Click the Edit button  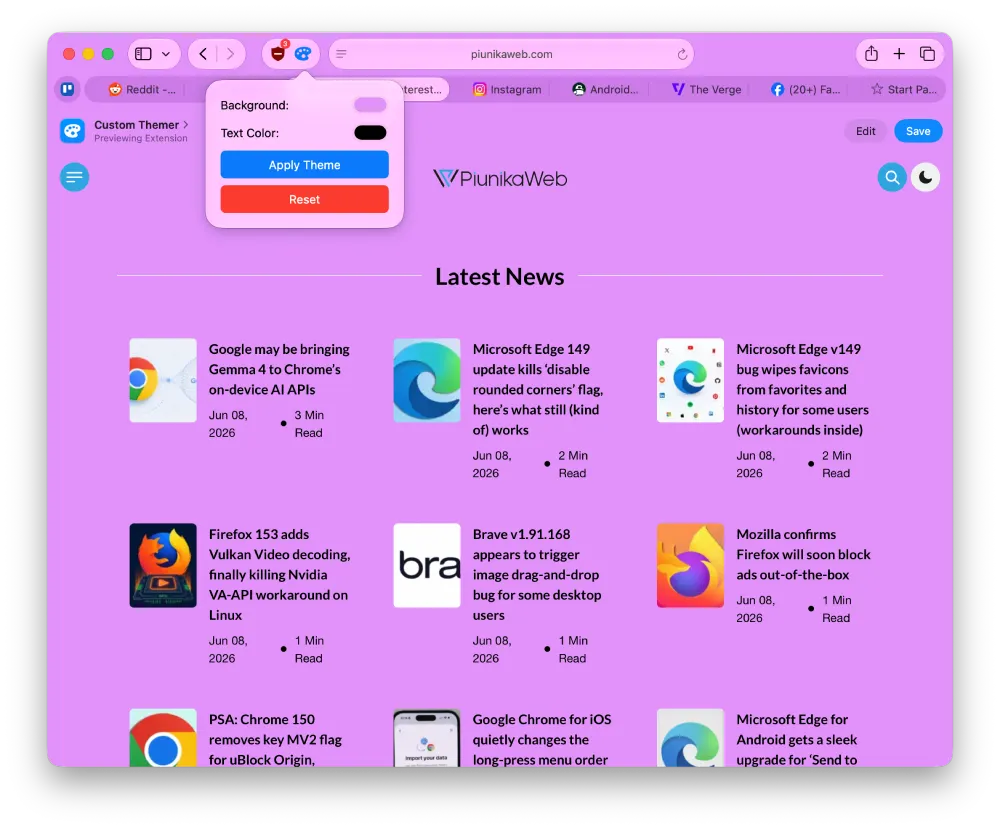865,131
